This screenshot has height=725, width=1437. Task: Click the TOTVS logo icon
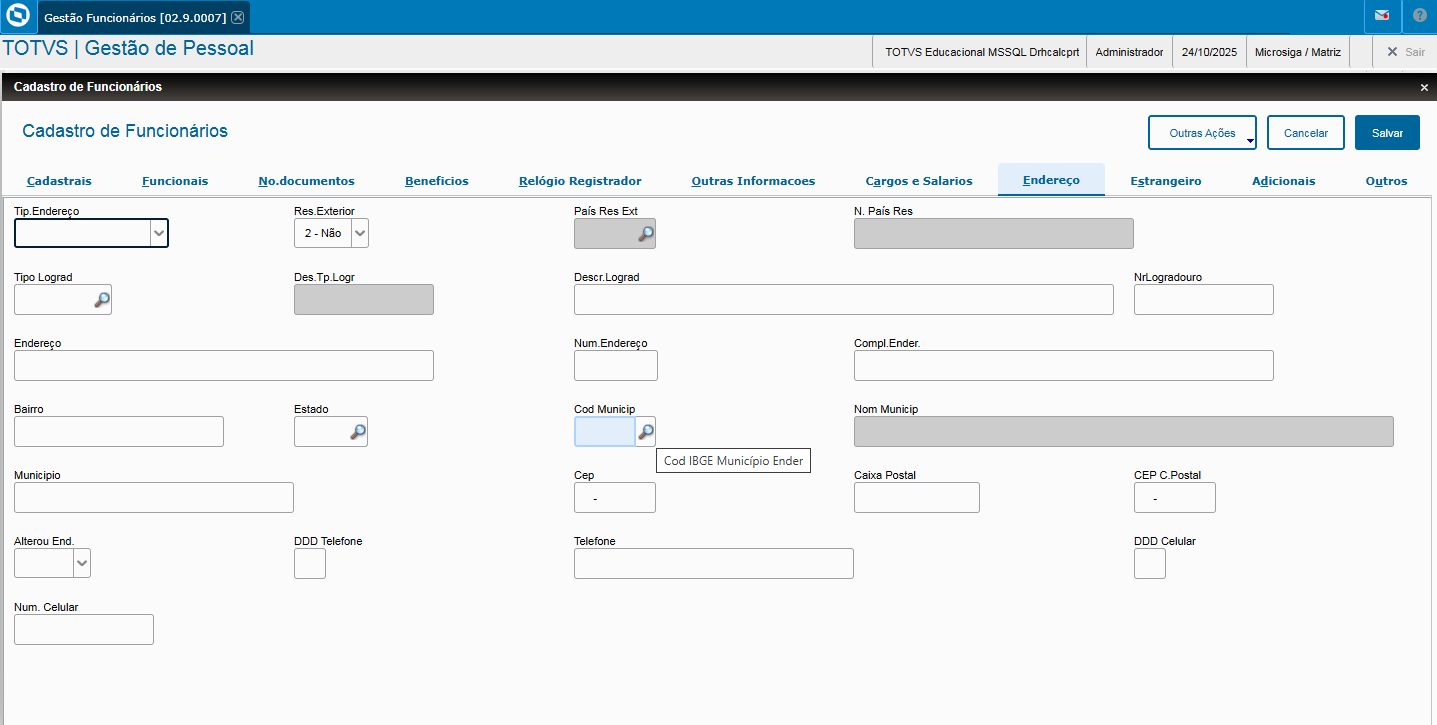pyautogui.click(x=17, y=17)
